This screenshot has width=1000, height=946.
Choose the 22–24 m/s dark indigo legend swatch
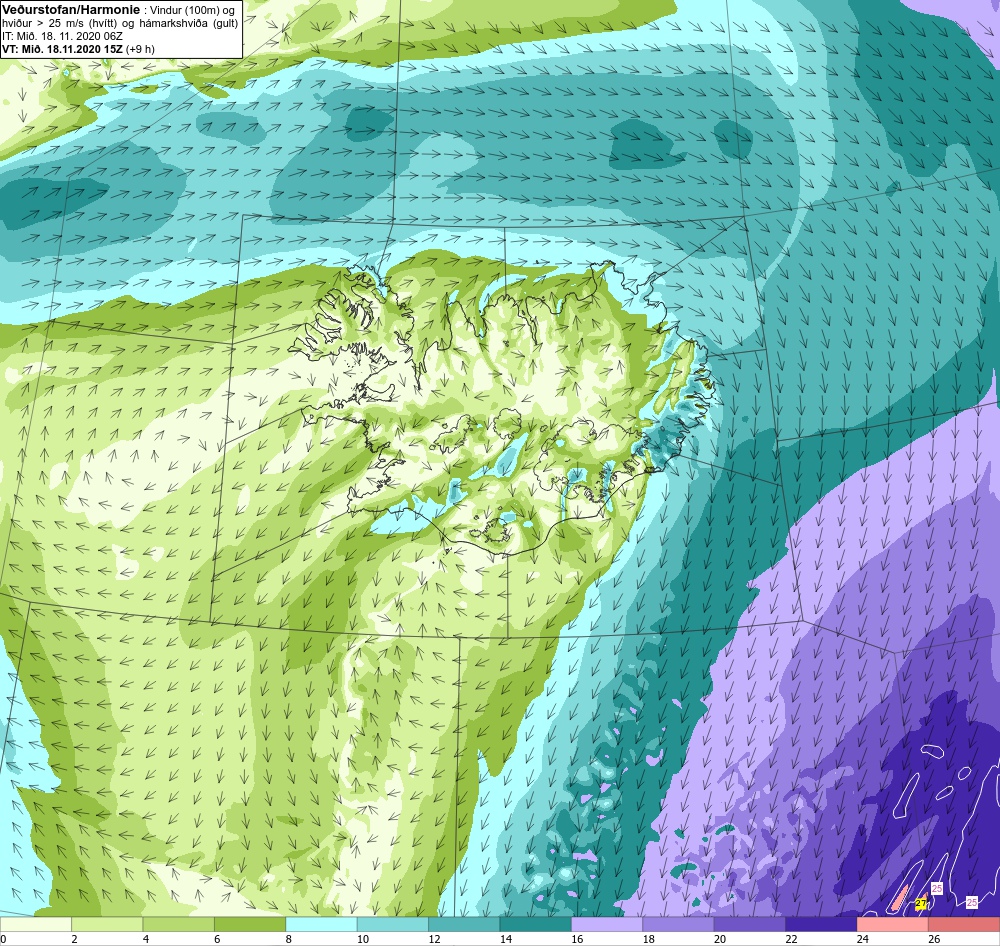click(821, 925)
